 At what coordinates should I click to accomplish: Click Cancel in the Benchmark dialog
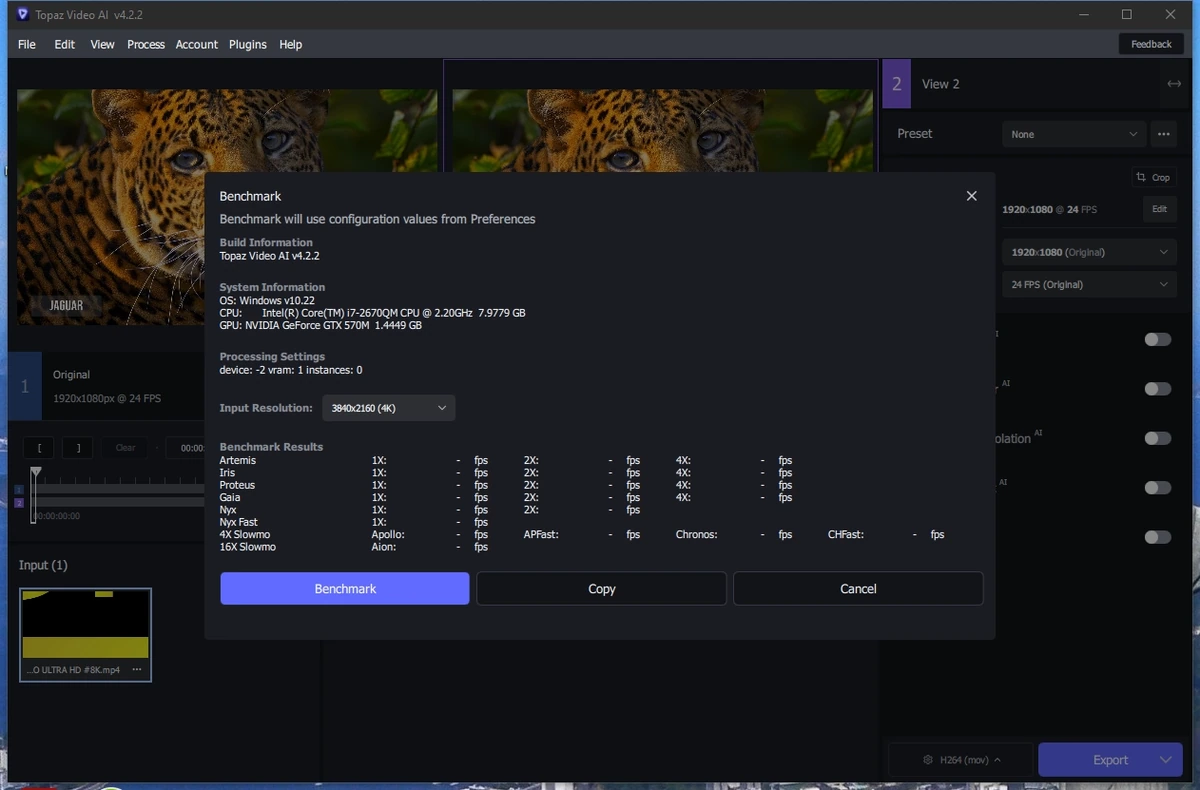[858, 589]
